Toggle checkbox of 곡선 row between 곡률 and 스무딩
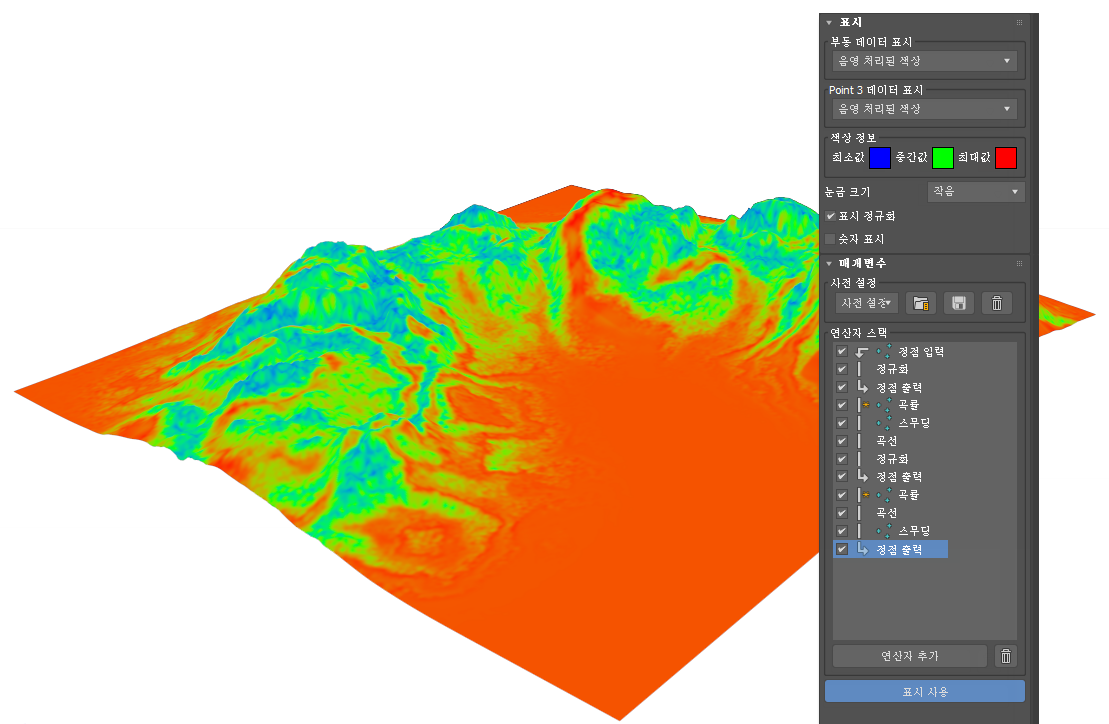 click(842, 513)
